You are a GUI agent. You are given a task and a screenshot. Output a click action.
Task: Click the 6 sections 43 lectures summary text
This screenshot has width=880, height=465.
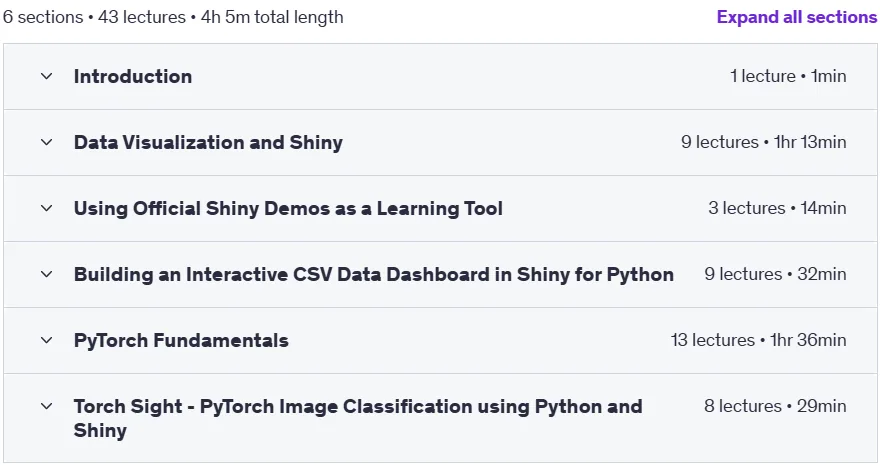173,17
